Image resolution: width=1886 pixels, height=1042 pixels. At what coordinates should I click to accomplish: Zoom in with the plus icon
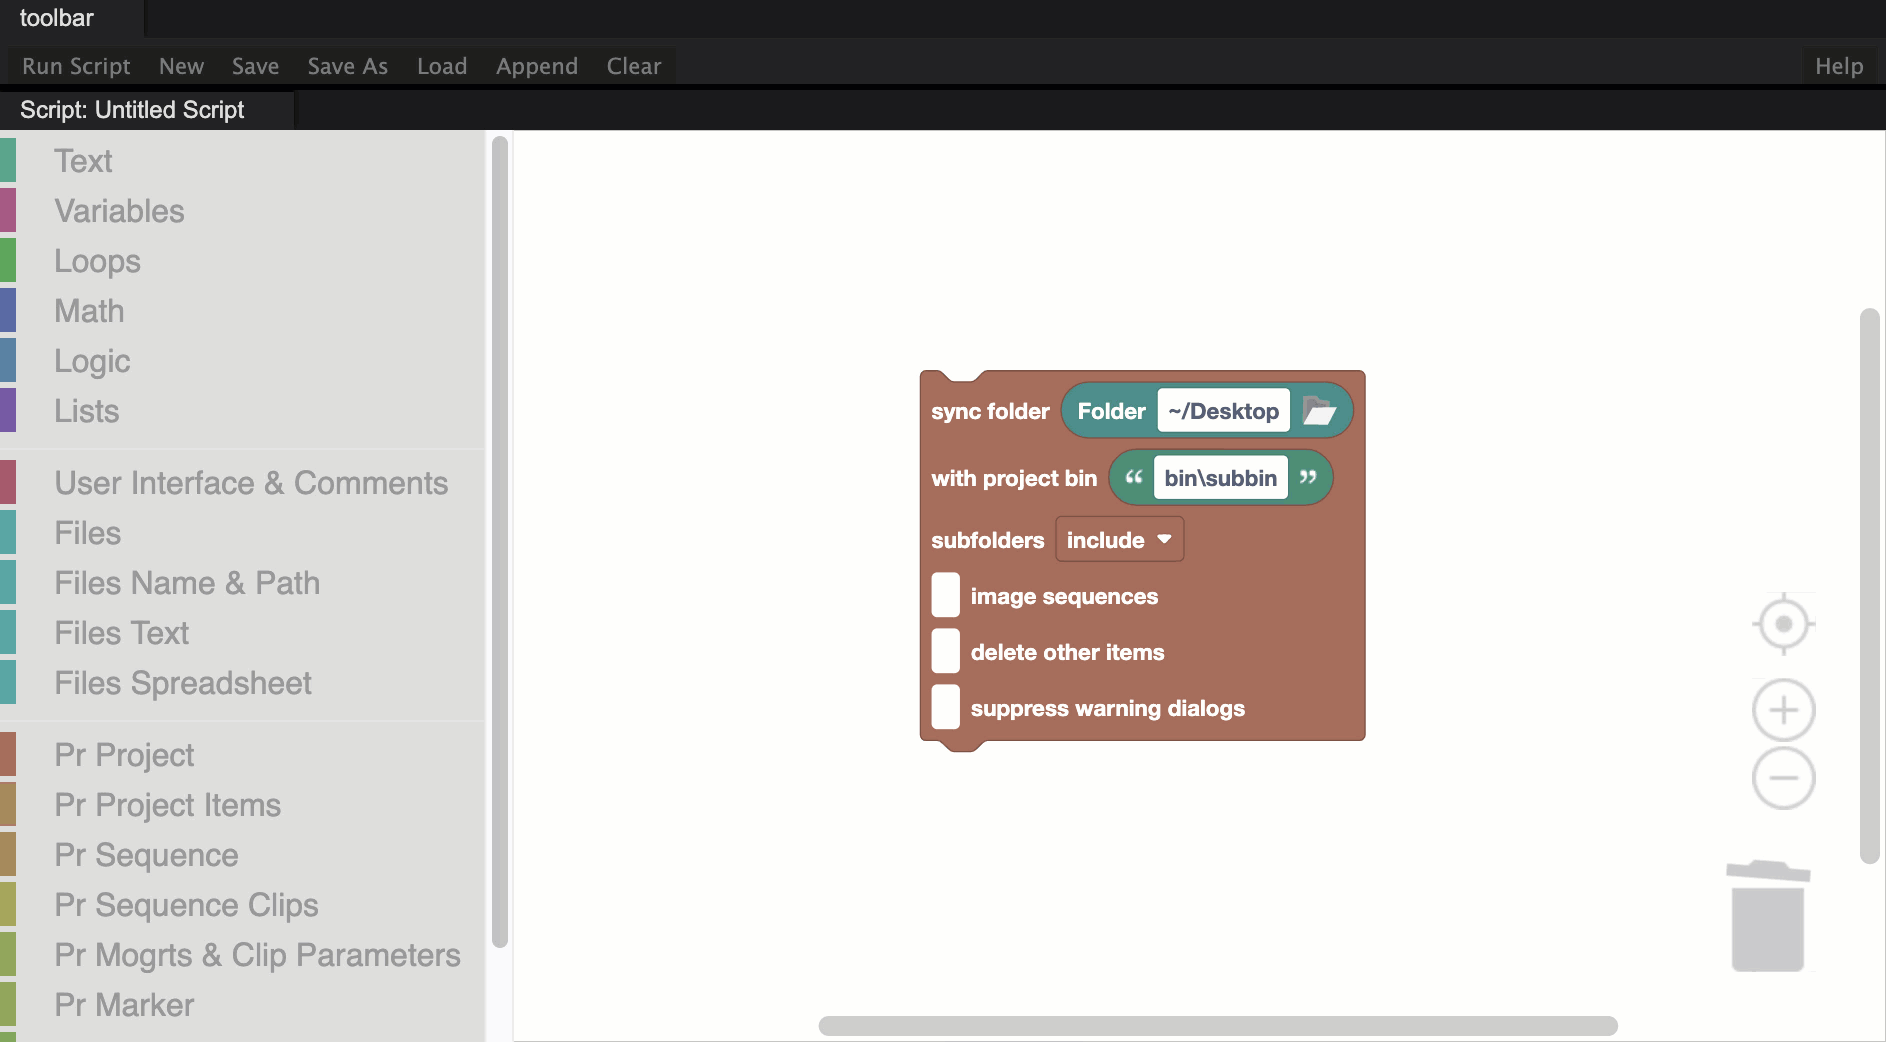(1783, 710)
